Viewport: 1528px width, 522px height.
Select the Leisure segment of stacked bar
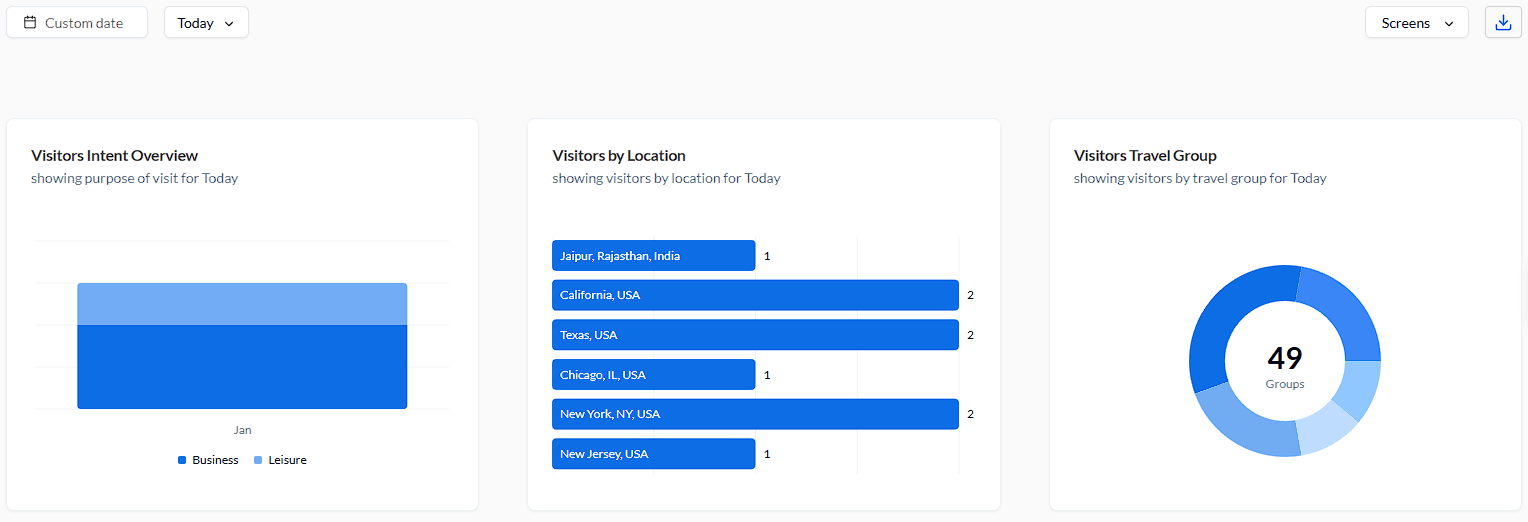pyautogui.click(x=242, y=304)
